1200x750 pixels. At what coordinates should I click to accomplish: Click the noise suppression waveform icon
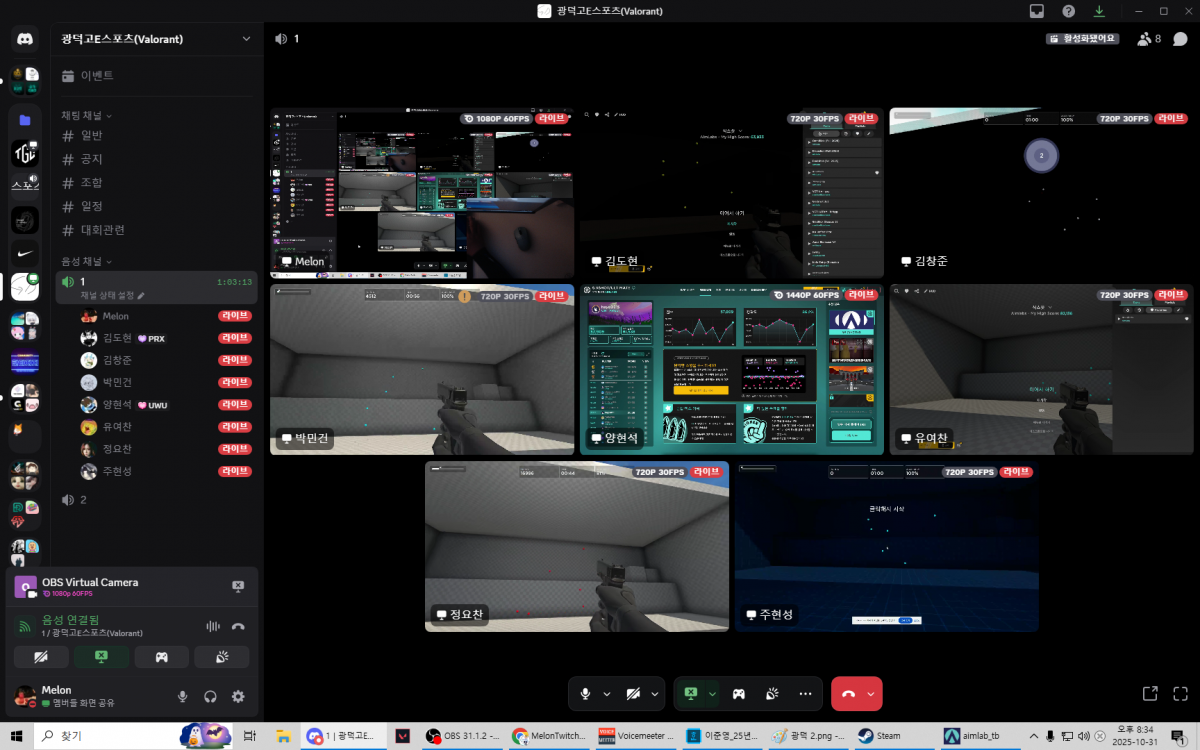(x=212, y=626)
